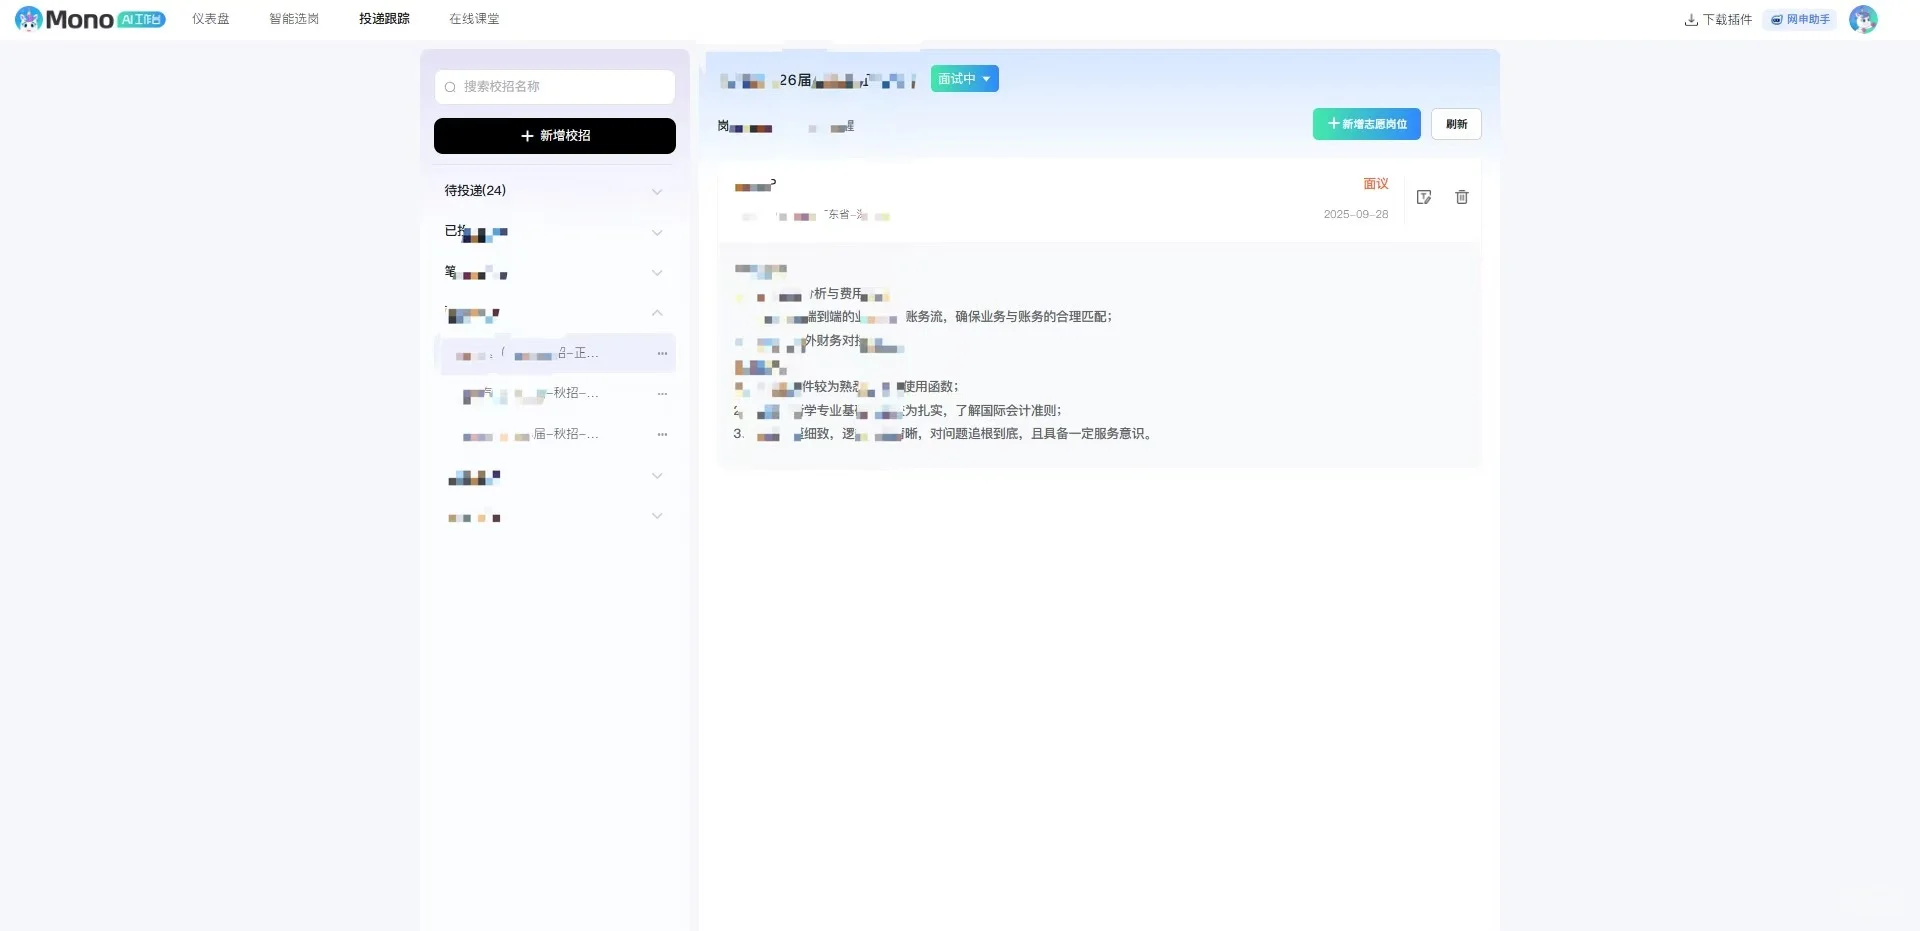Image resolution: width=1920 pixels, height=931 pixels.
Task: Click the 新增校招 button
Action: coord(555,136)
